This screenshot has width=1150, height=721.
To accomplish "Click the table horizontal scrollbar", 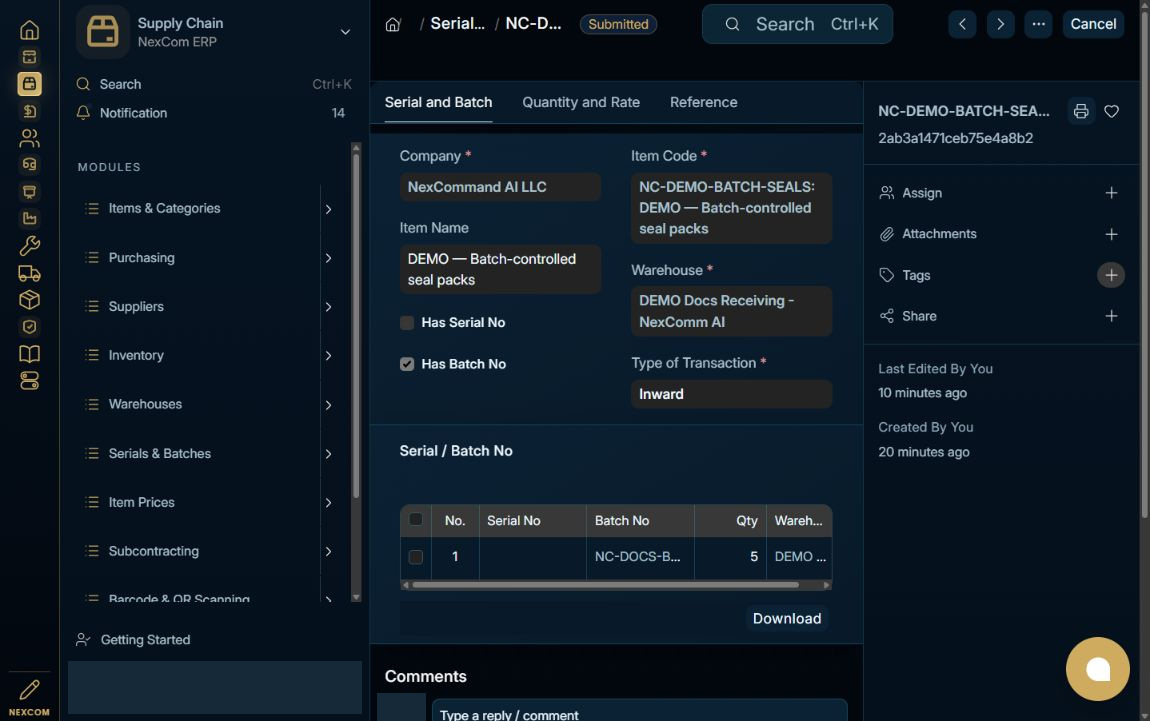I will [605, 585].
